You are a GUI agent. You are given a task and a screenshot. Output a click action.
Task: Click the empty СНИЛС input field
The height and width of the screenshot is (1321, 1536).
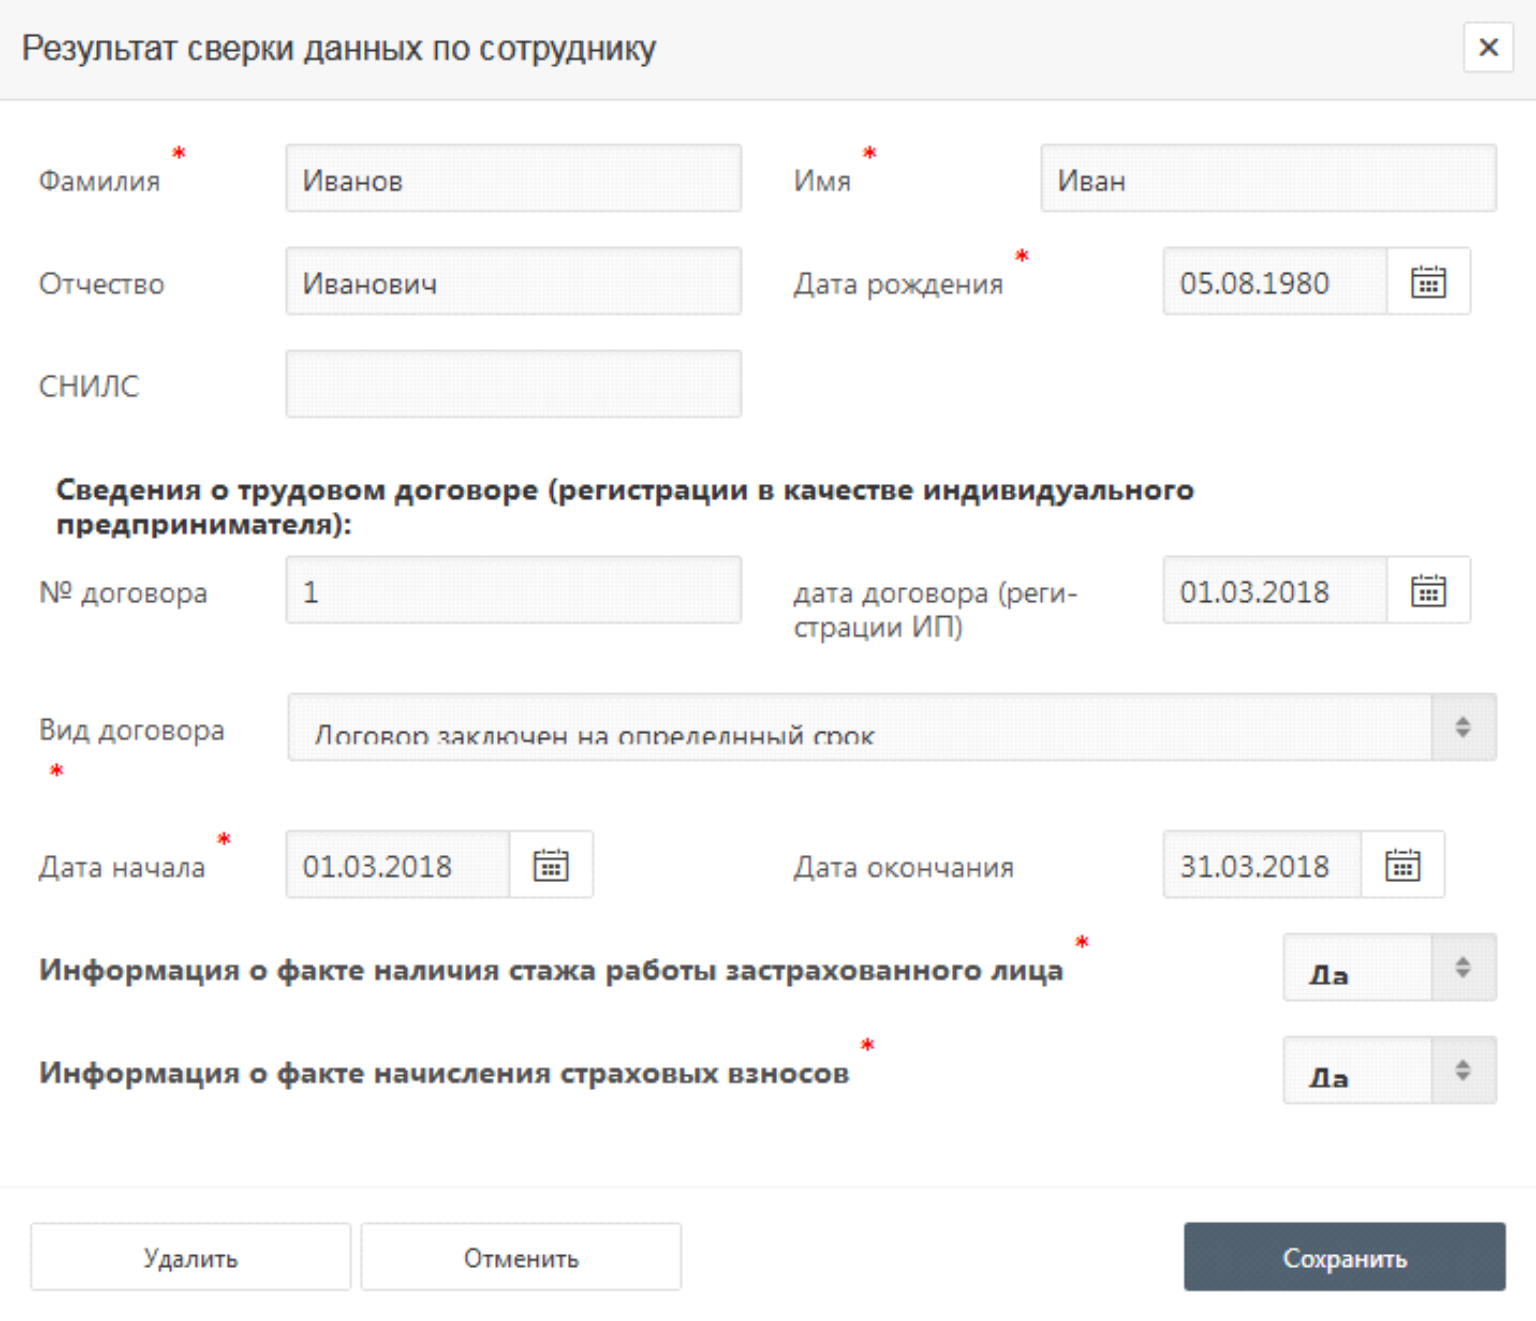click(513, 384)
